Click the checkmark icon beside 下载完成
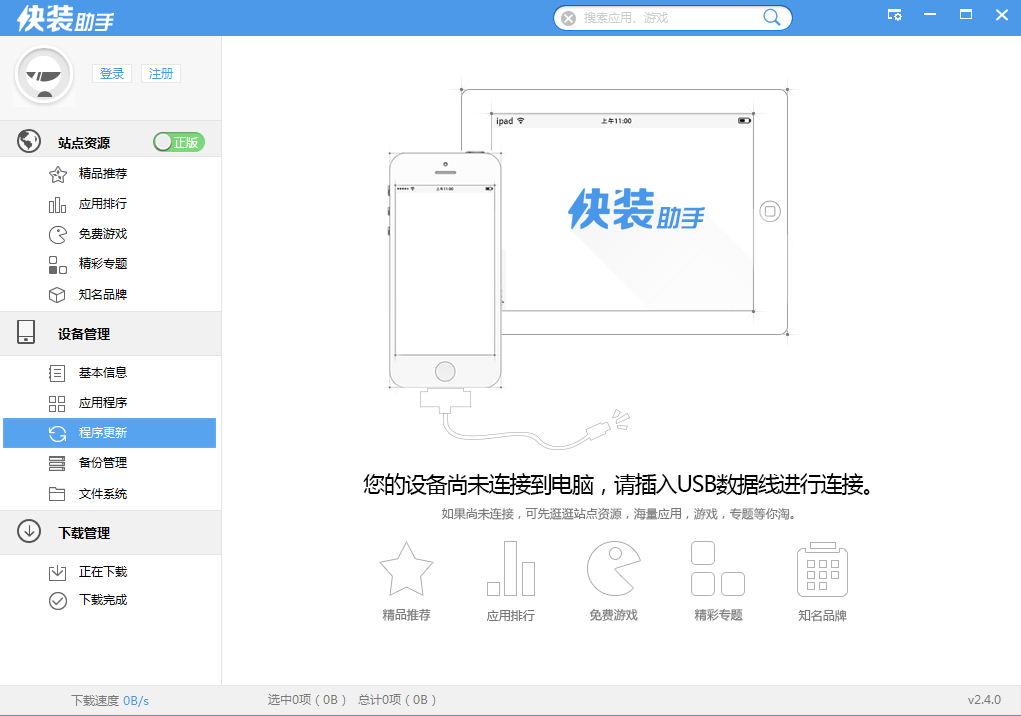The width and height of the screenshot is (1021, 716). tap(57, 601)
